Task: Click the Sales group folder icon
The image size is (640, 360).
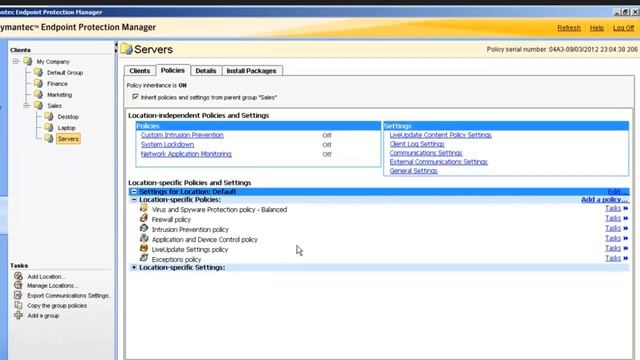Action: pyautogui.click(x=38, y=105)
